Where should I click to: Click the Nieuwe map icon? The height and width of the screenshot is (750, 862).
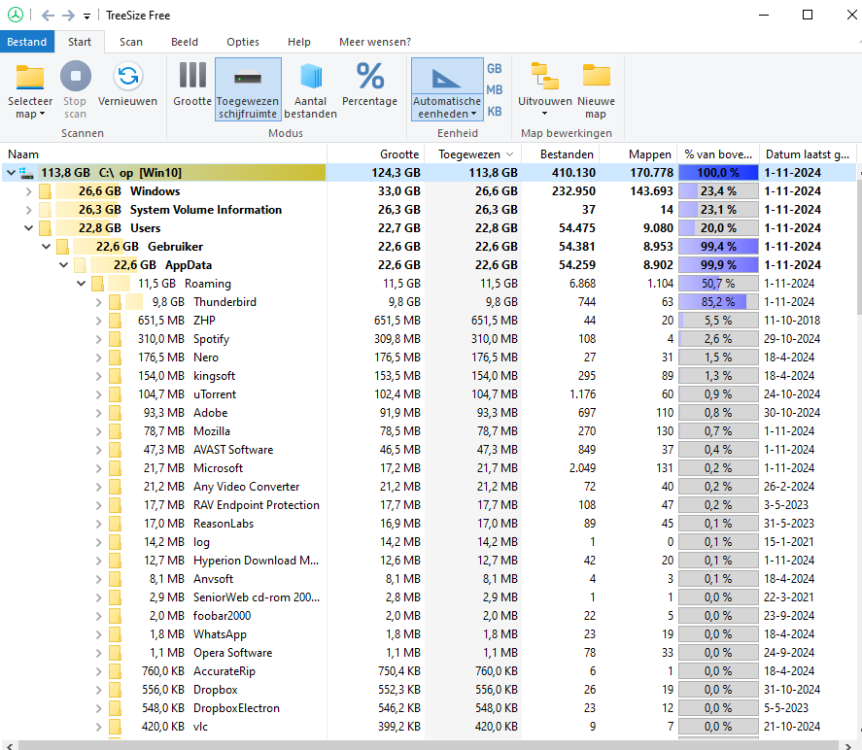596,77
